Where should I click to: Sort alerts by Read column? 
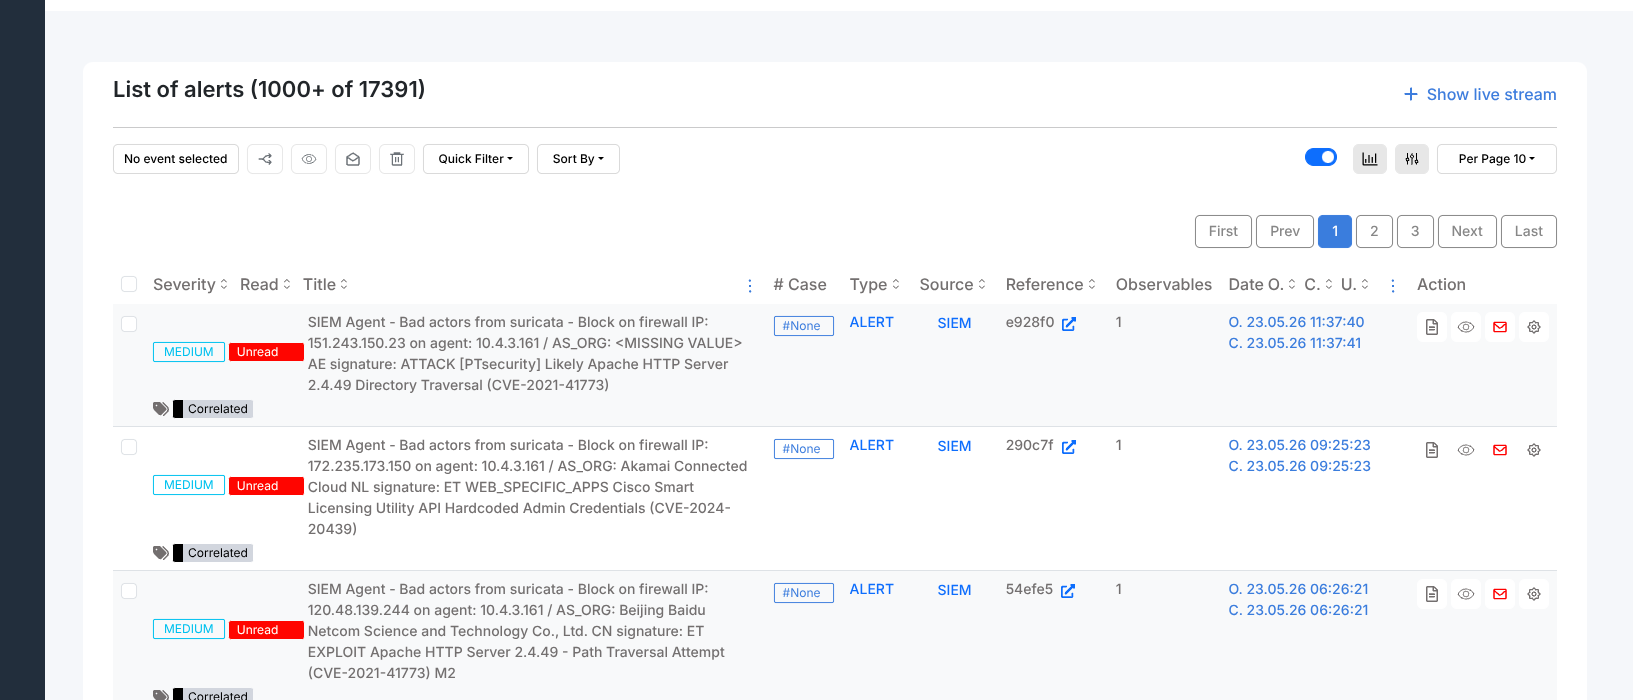coord(265,285)
